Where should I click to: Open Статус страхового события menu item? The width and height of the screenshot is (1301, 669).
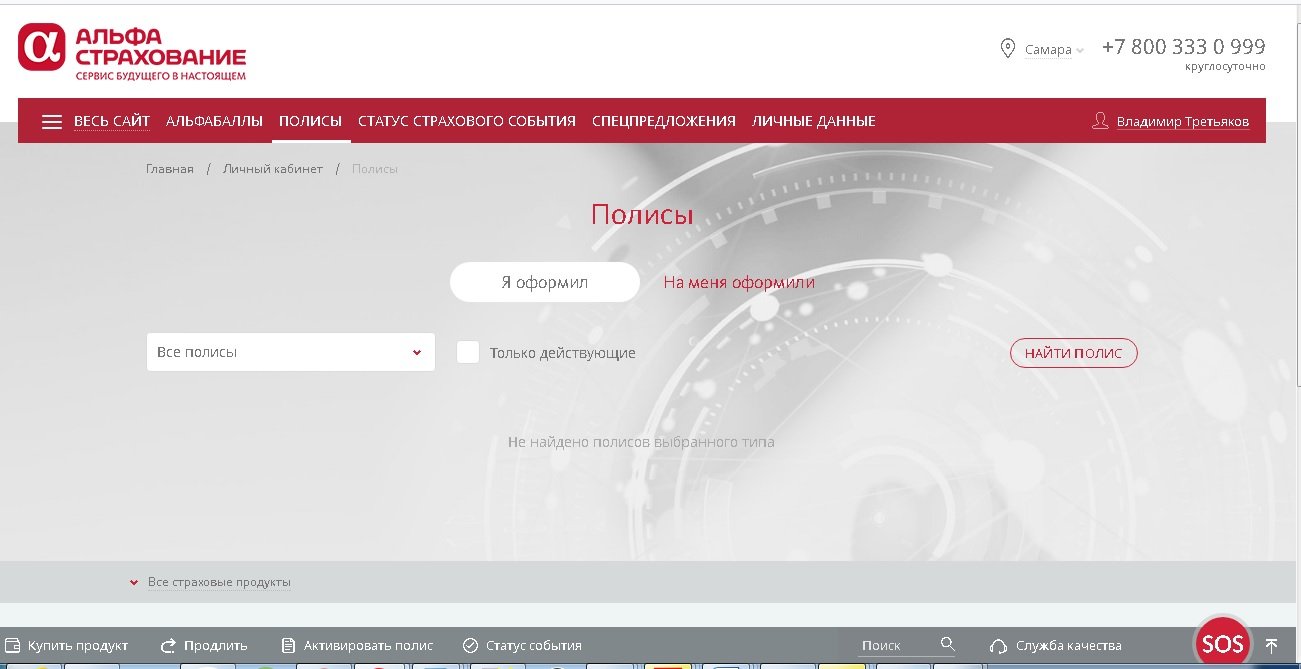tap(466, 121)
